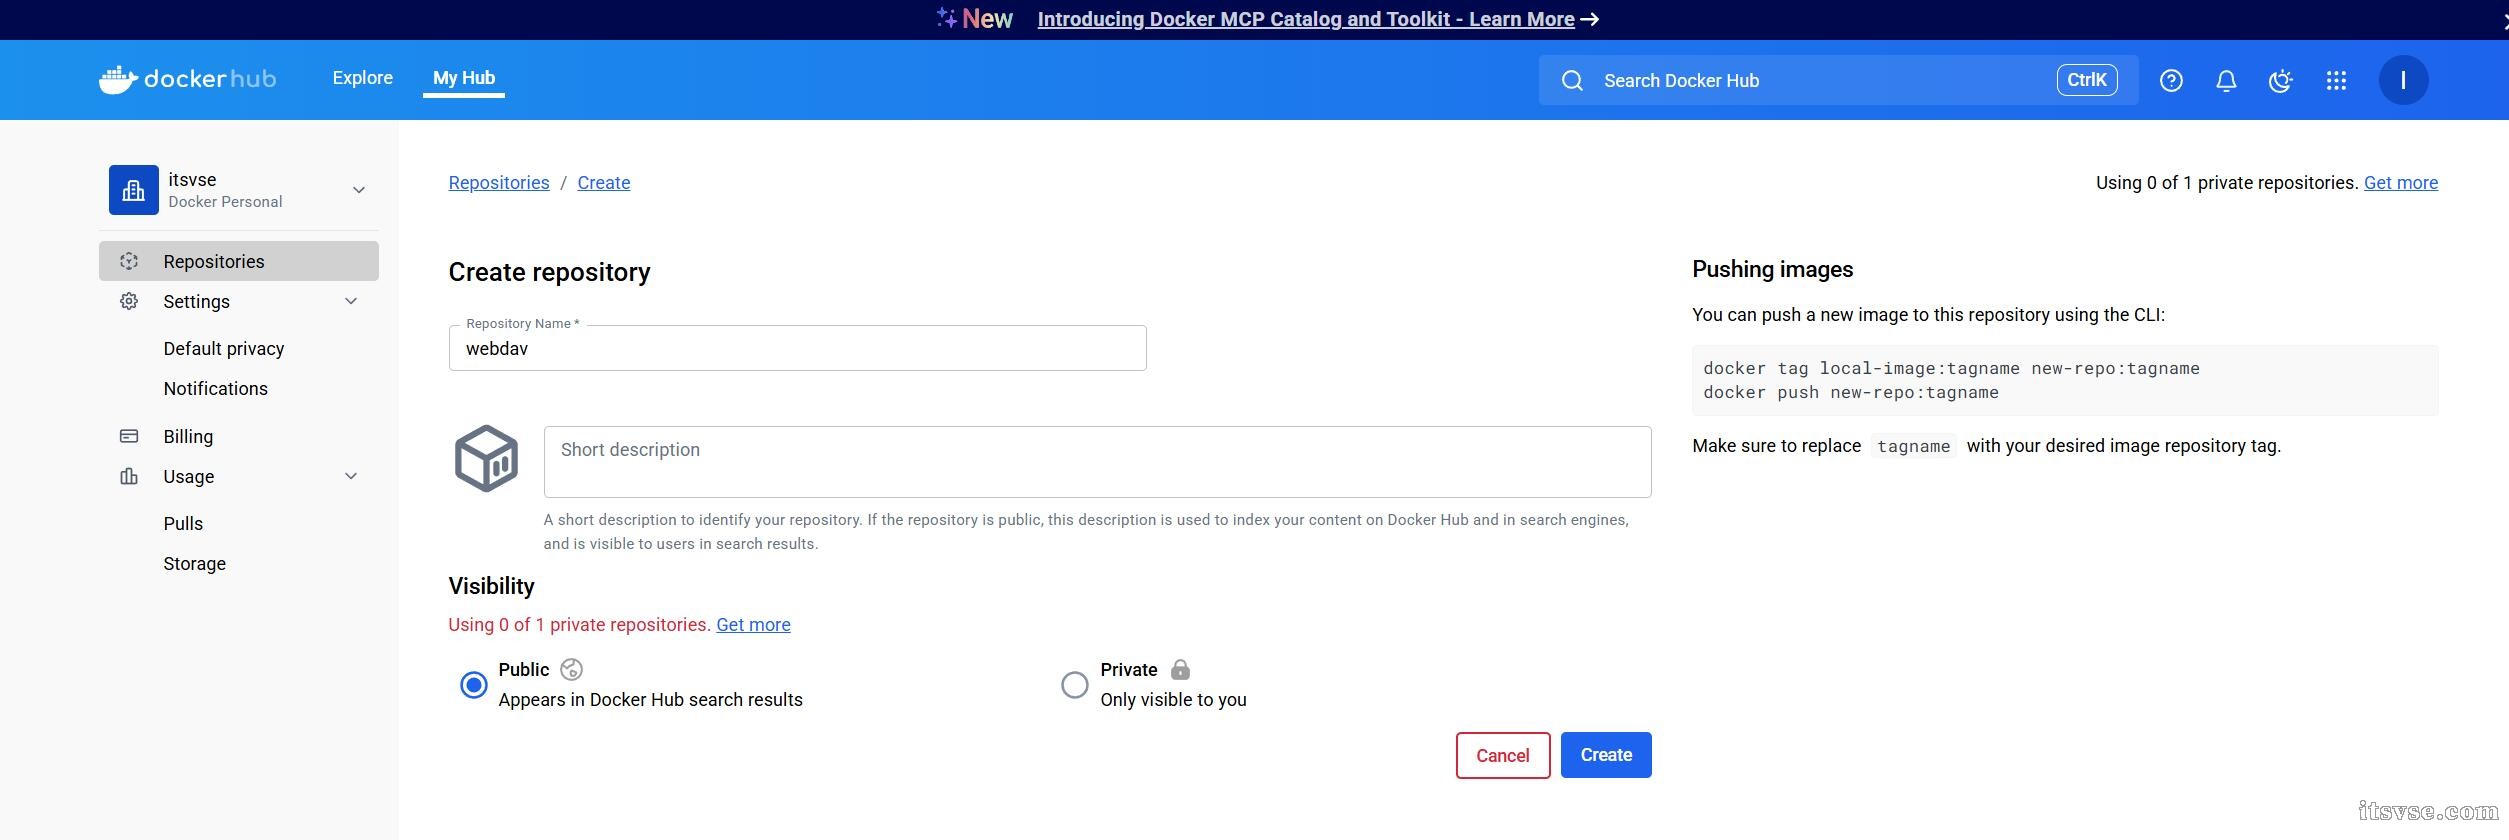
Task: Click the arrow icon after Learn More
Action: pyautogui.click(x=1589, y=19)
